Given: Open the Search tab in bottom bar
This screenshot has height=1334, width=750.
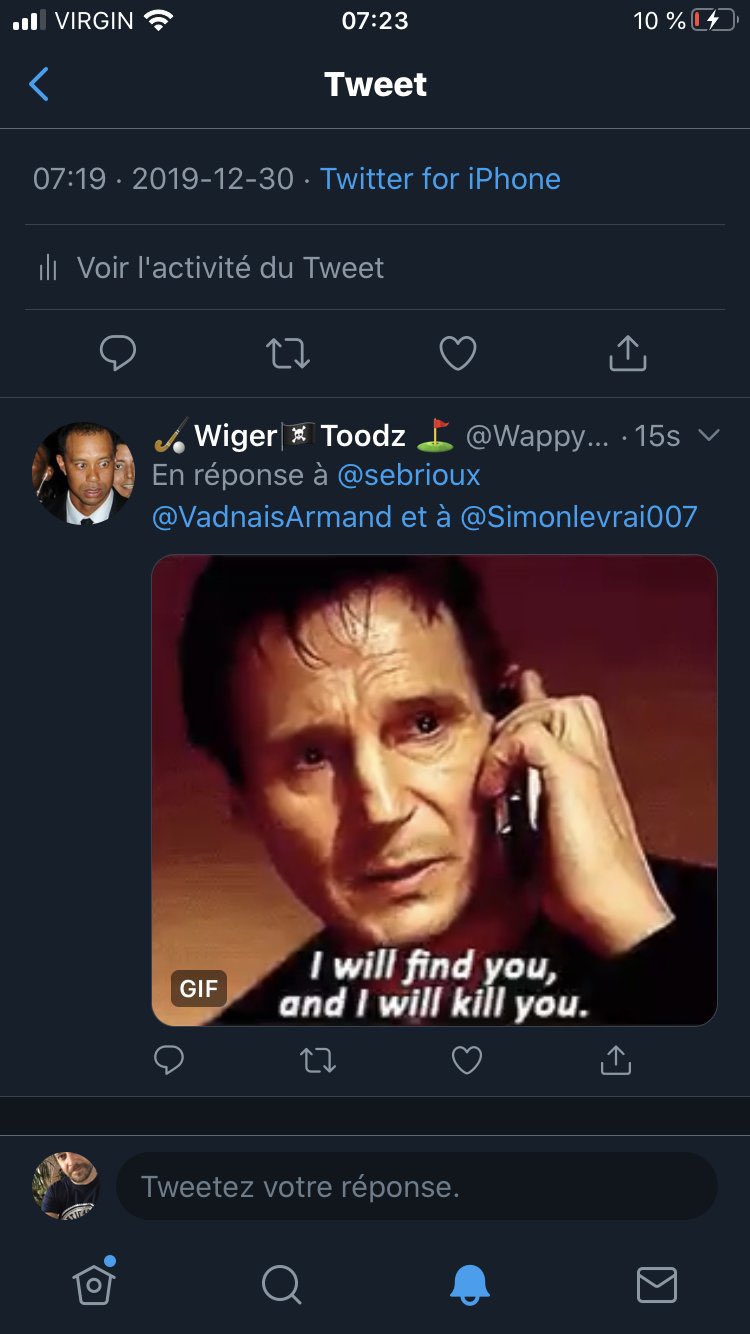Looking at the screenshot, I should [x=281, y=1284].
